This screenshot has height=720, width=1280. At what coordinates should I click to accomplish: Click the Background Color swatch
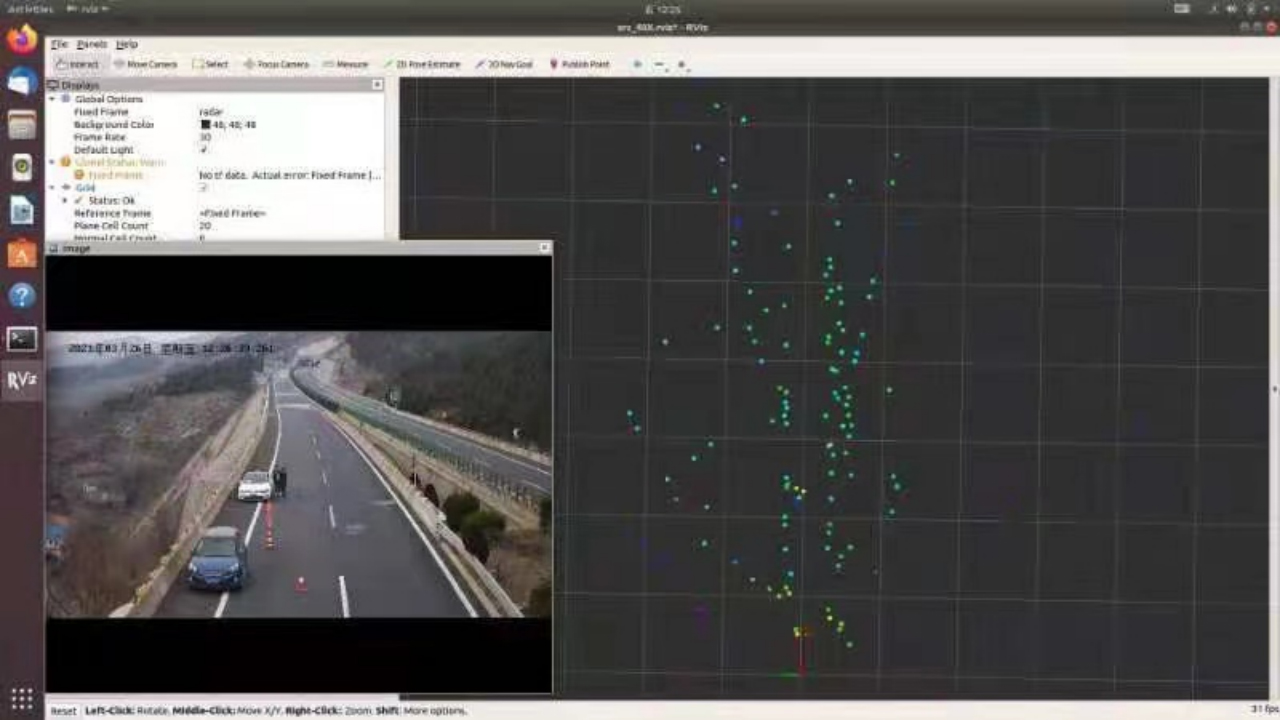[x=205, y=125]
